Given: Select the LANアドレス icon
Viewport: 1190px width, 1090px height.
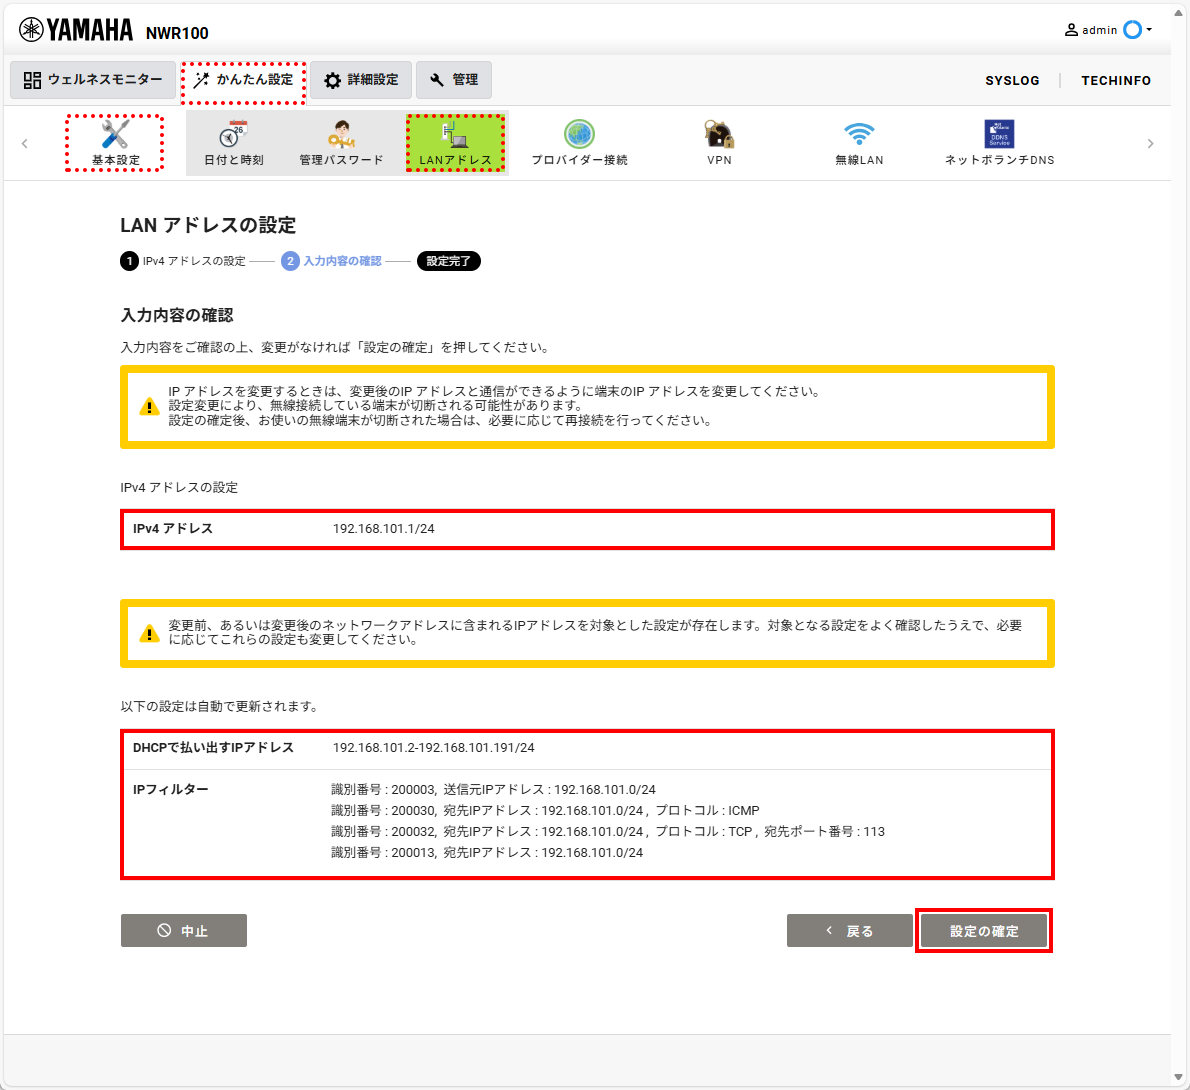Looking at the screenshot, I should [455, 143].
